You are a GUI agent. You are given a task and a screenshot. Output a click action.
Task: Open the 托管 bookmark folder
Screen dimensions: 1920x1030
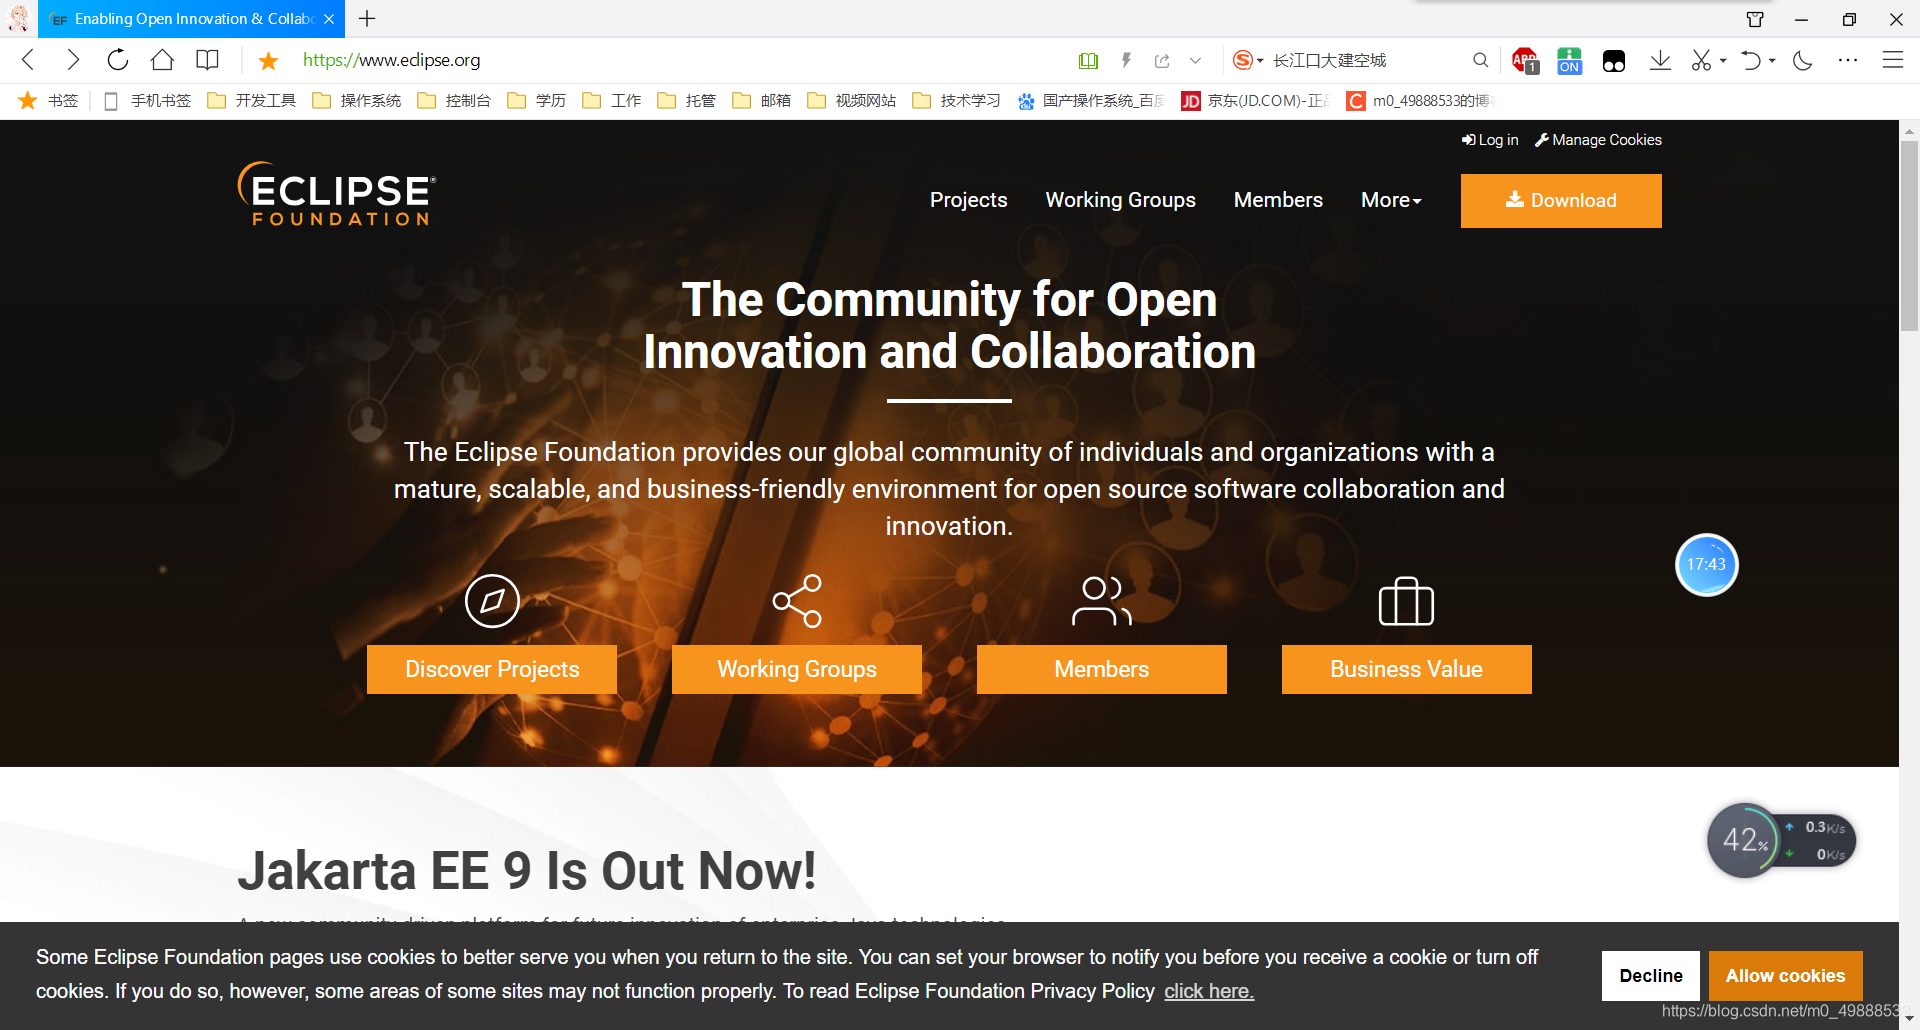[x=687, y=101]
